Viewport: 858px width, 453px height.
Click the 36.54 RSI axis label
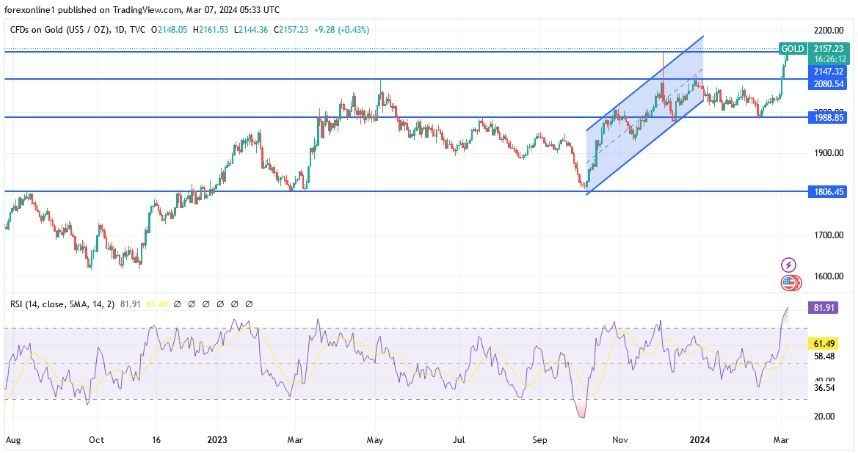(824, 387)
